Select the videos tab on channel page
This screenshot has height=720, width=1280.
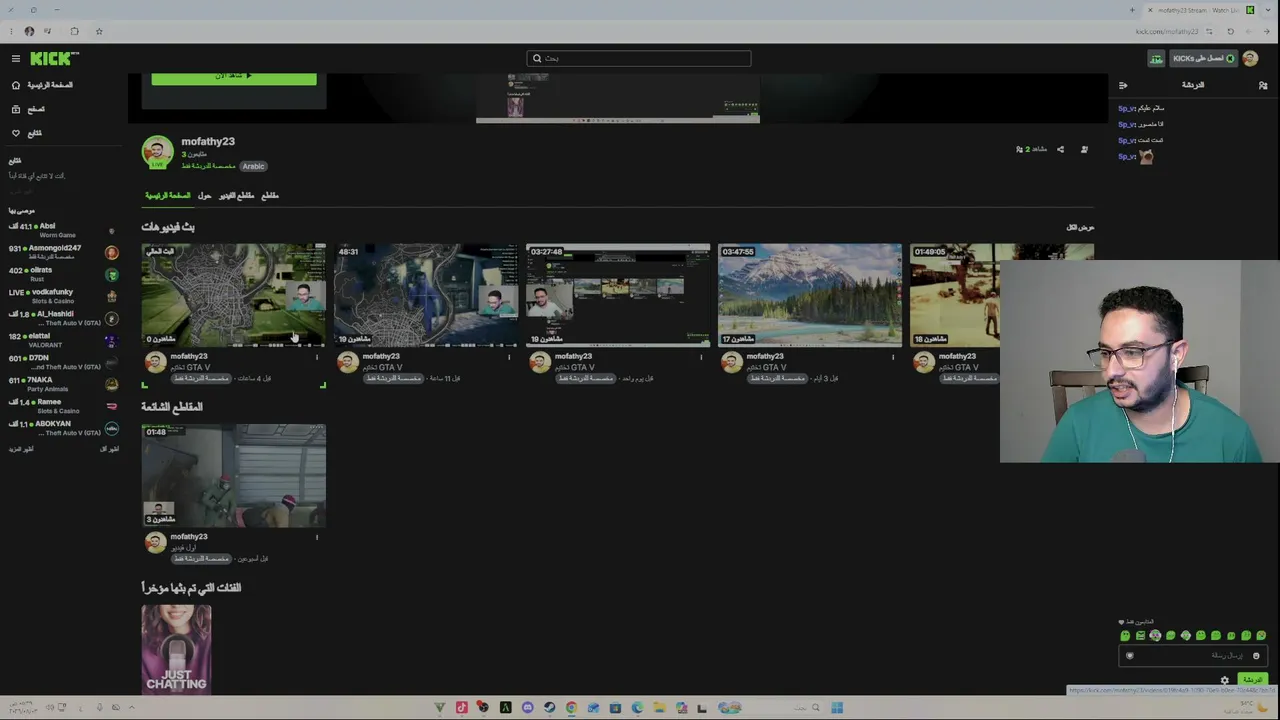[x=237, y=196]
